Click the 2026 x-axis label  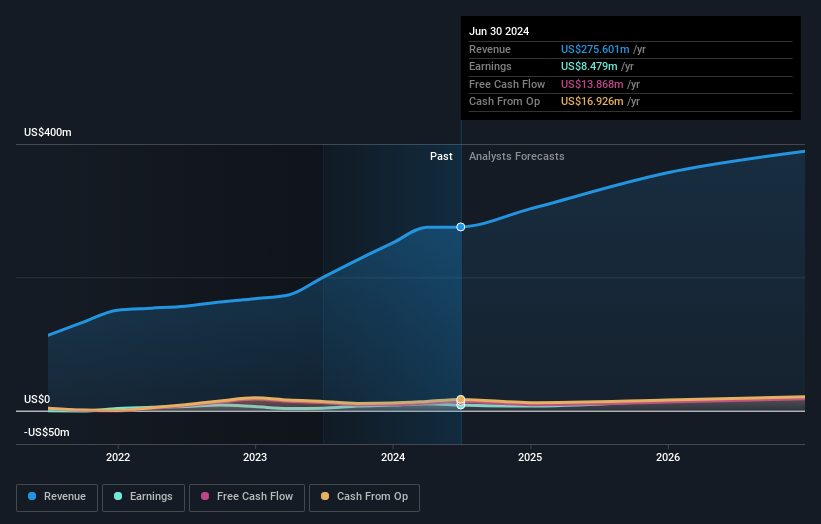pos(668,458)
